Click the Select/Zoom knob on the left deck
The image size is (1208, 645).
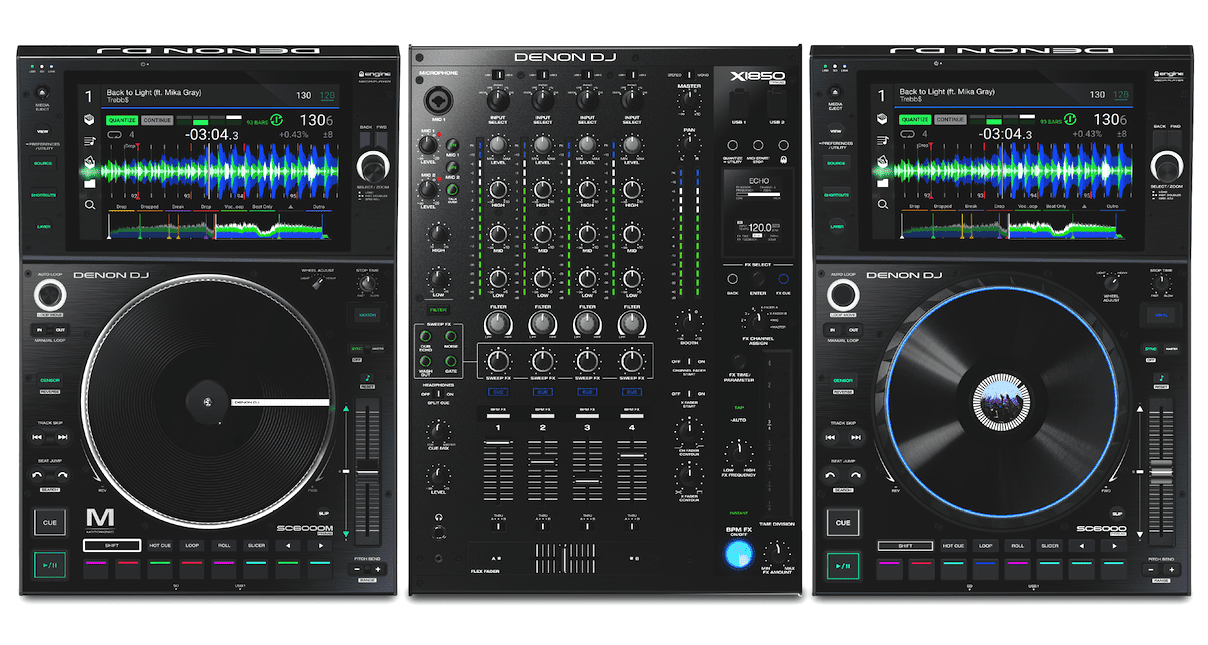[372, 165]
